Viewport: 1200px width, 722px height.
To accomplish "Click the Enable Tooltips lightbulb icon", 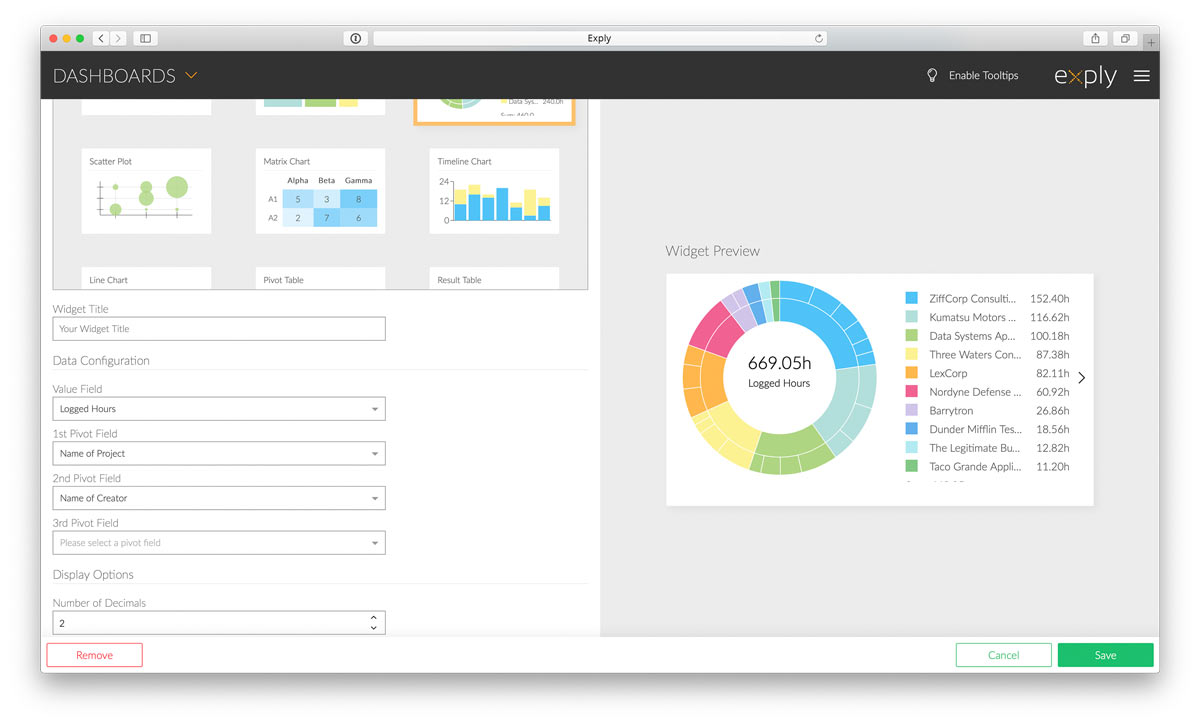I will [932, 75].
